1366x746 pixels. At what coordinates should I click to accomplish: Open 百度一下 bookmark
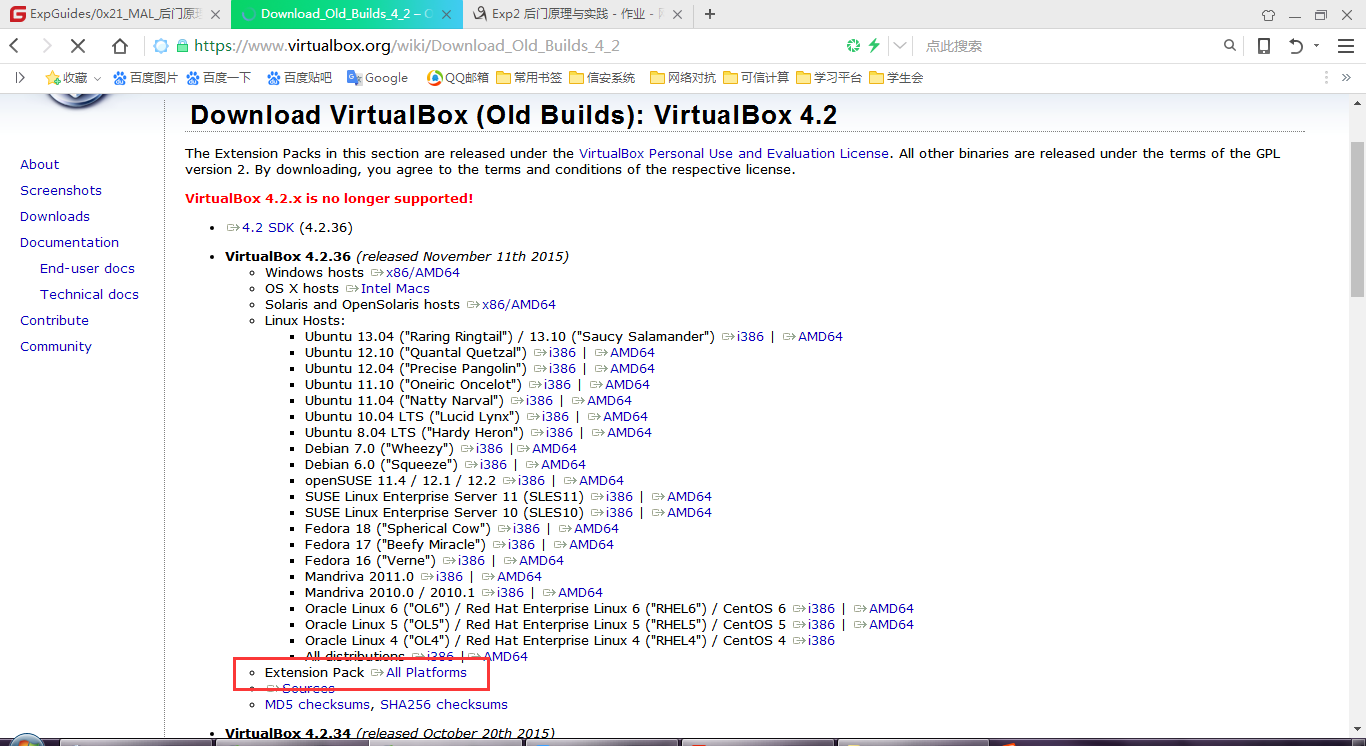(218, 77)
